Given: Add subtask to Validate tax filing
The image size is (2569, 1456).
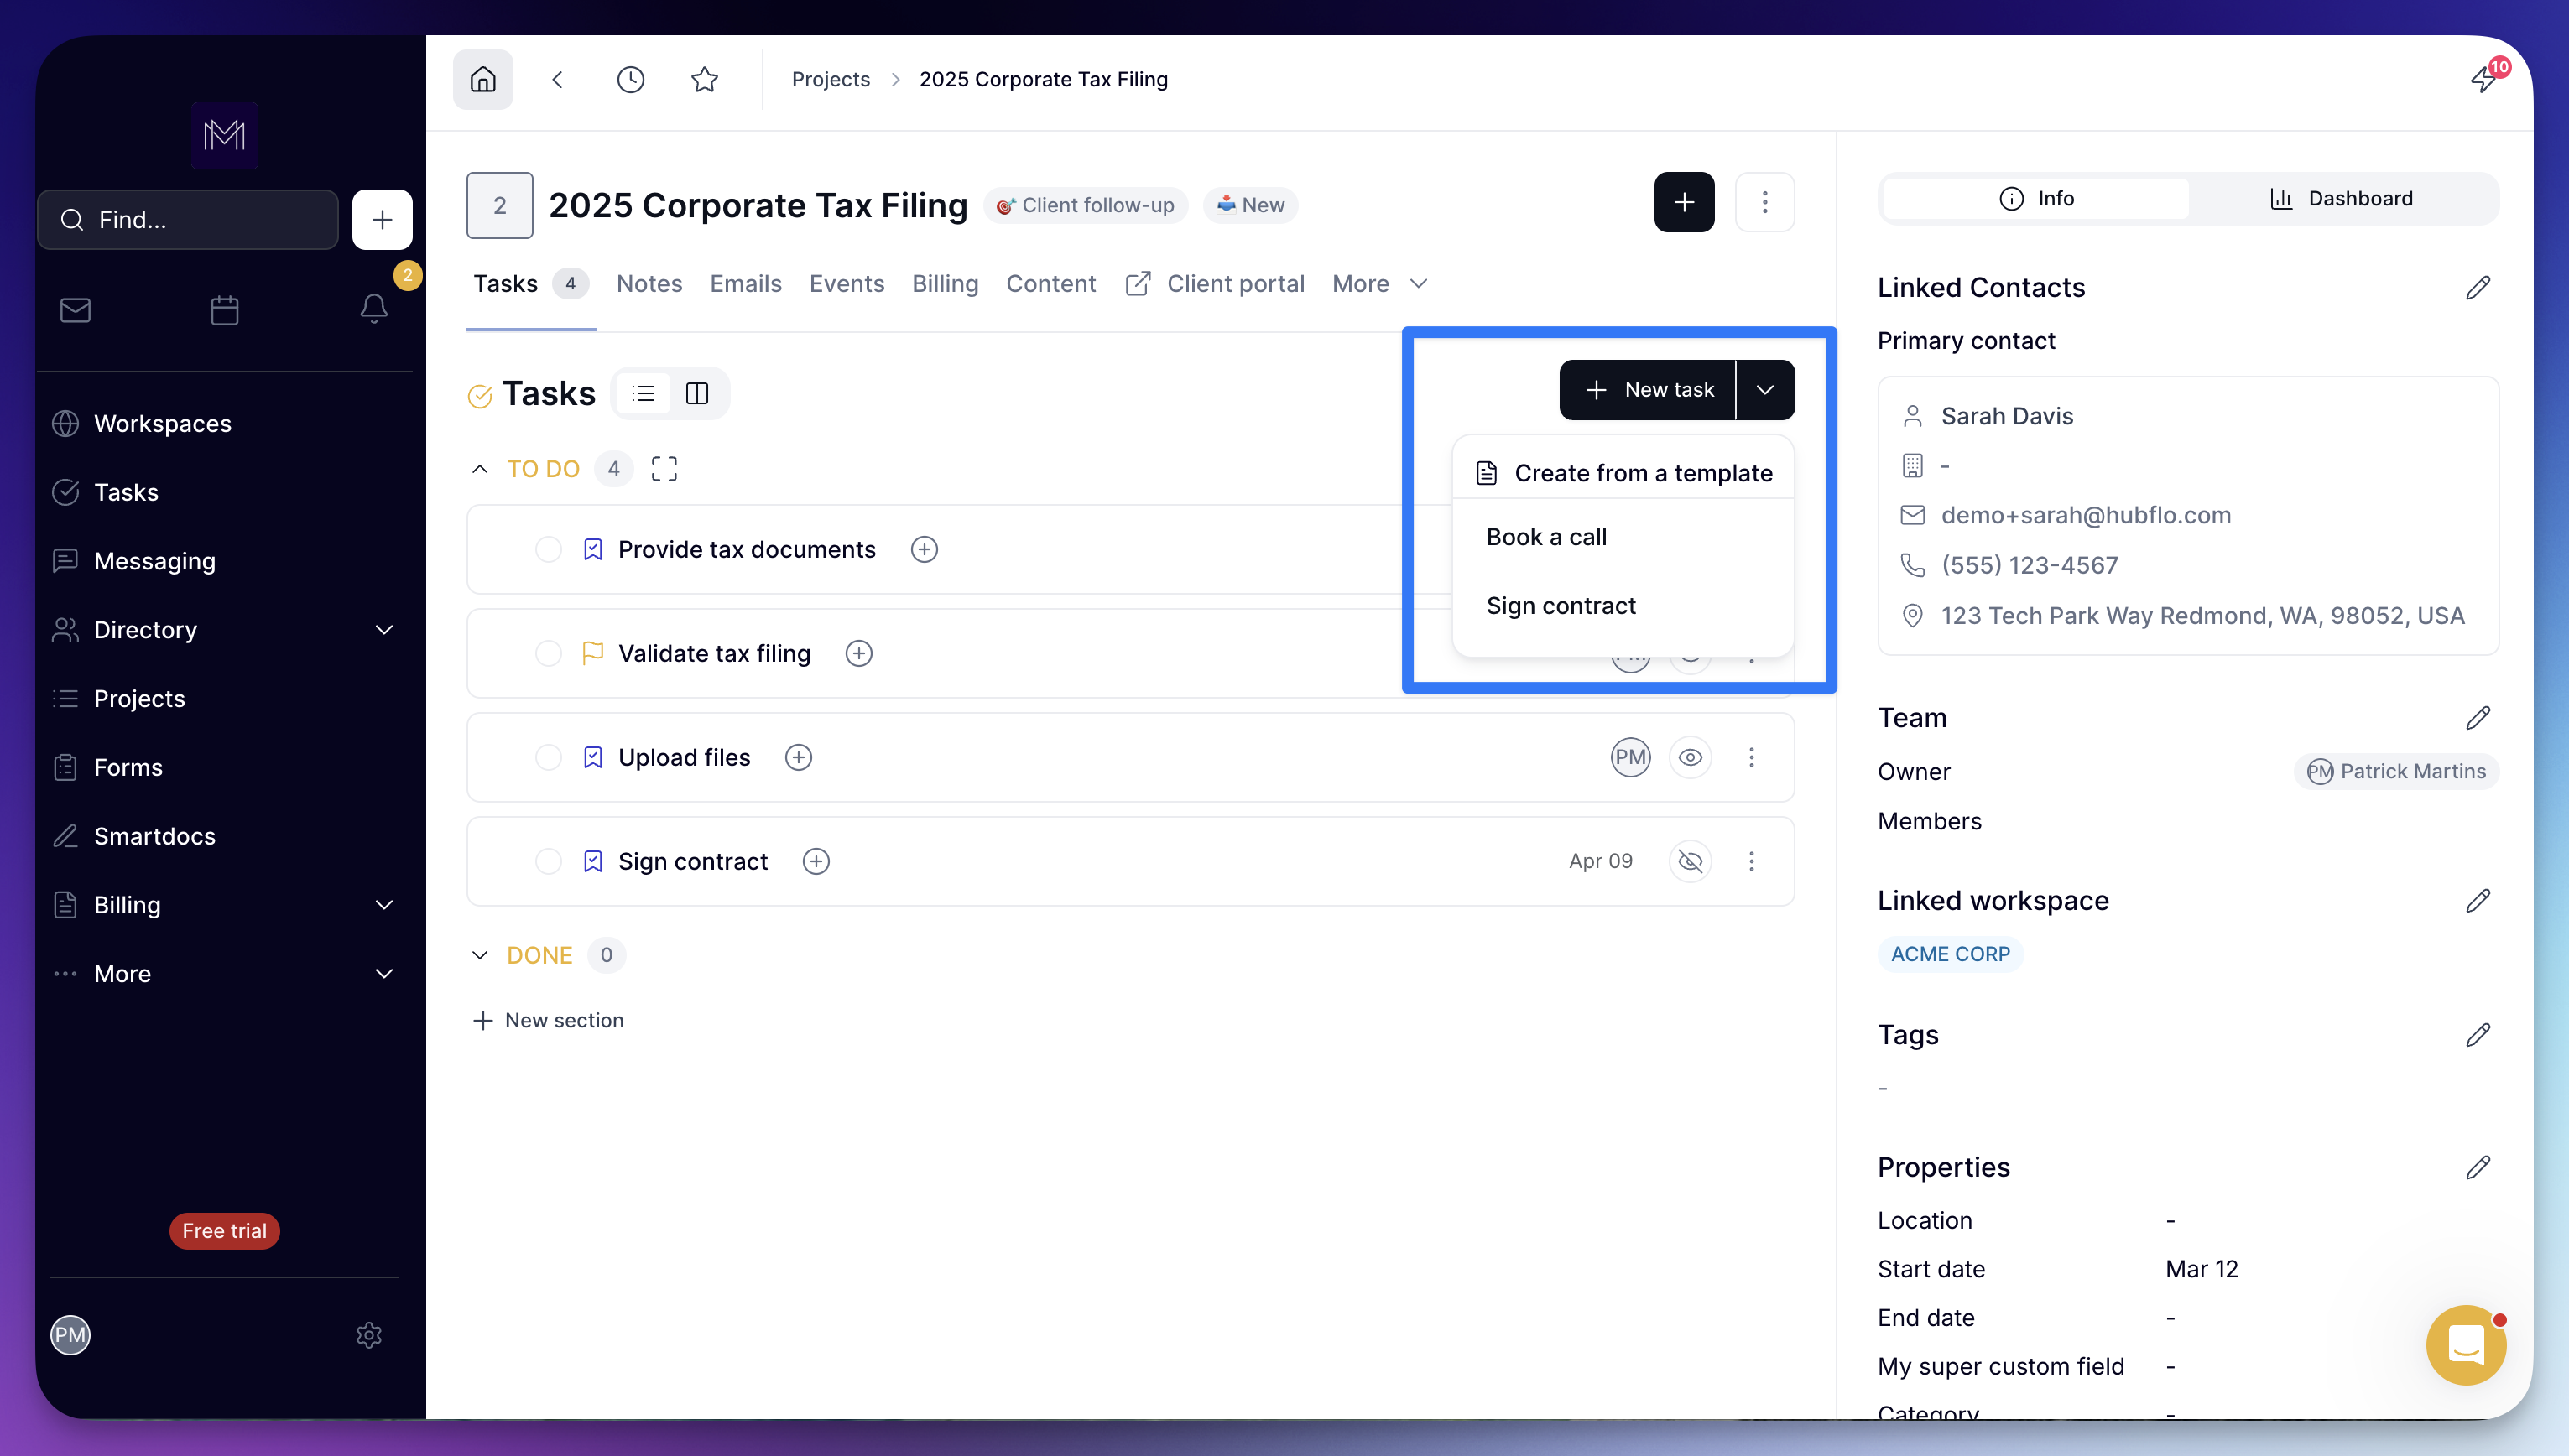Looking at the screenshot, I should click(859, 653).
